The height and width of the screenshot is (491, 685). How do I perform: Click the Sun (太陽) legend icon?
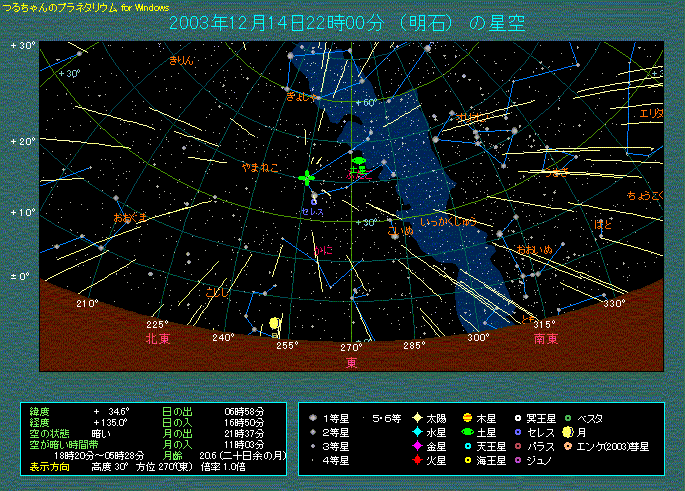[416, 417]
